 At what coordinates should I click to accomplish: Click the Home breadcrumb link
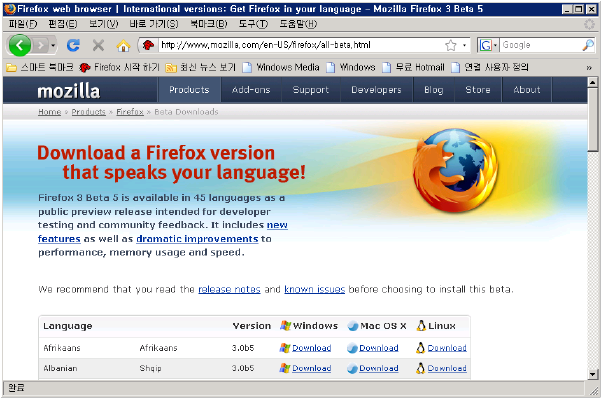click(x=49, y=112)
